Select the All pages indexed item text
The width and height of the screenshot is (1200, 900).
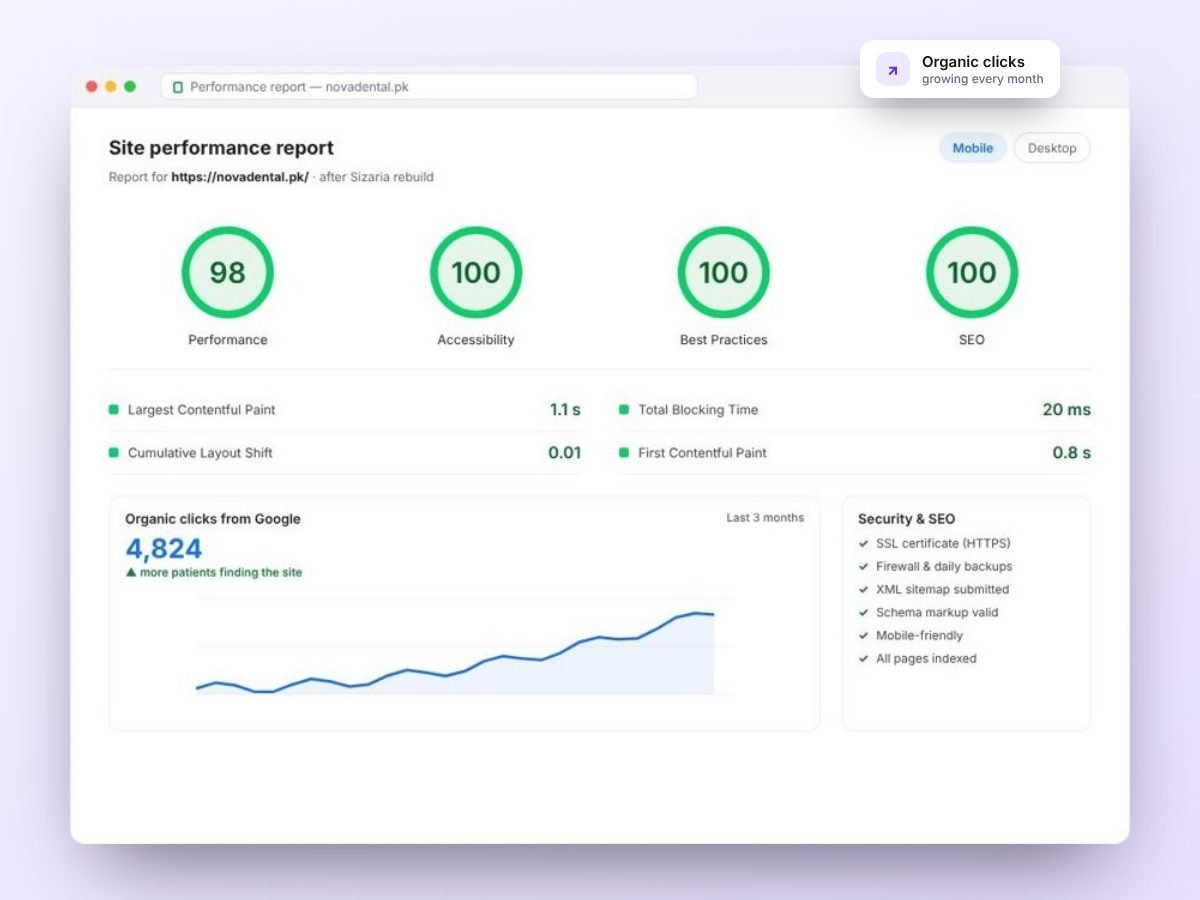pos(926,659)
